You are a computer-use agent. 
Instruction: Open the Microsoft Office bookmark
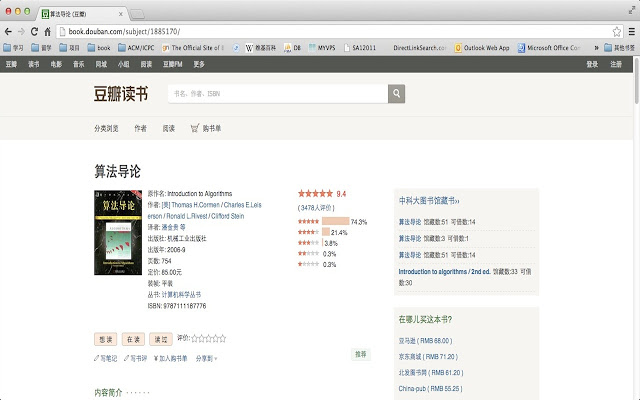549,48
